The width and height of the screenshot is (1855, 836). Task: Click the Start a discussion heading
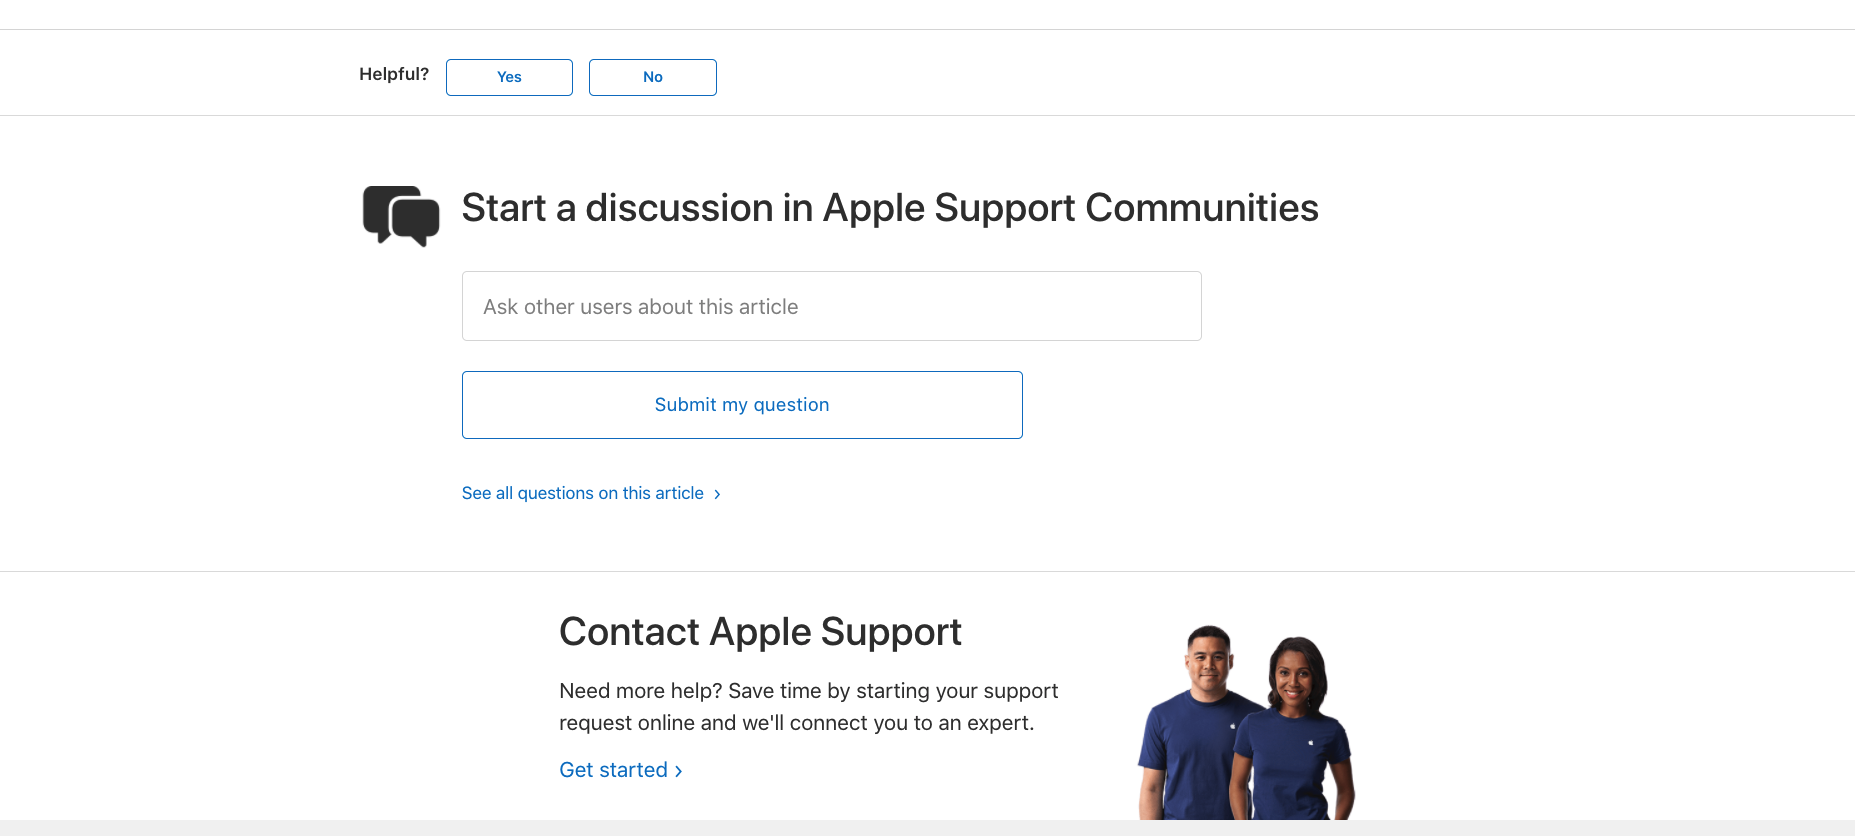[x=890, y=208]
